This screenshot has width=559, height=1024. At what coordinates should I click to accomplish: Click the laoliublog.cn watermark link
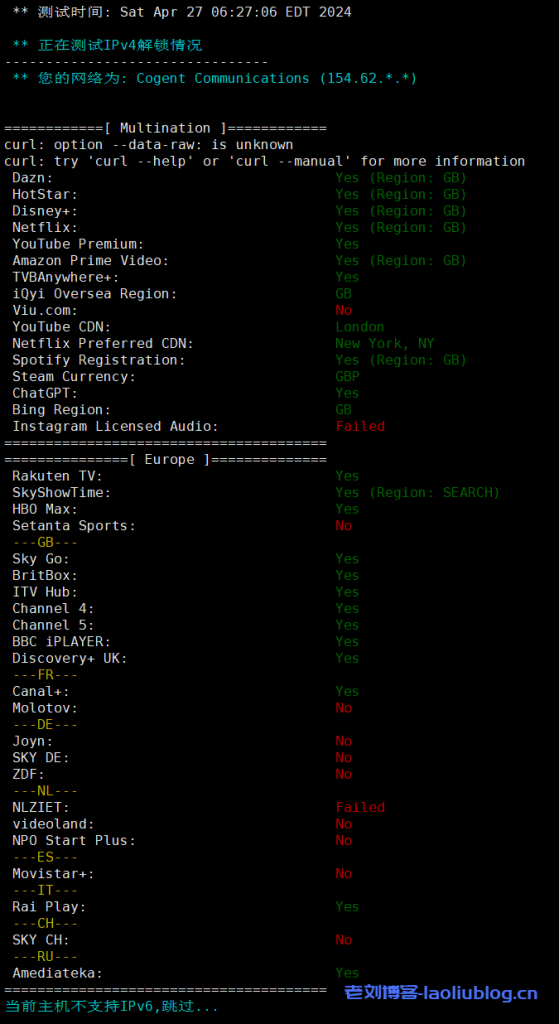click(441, 993)
